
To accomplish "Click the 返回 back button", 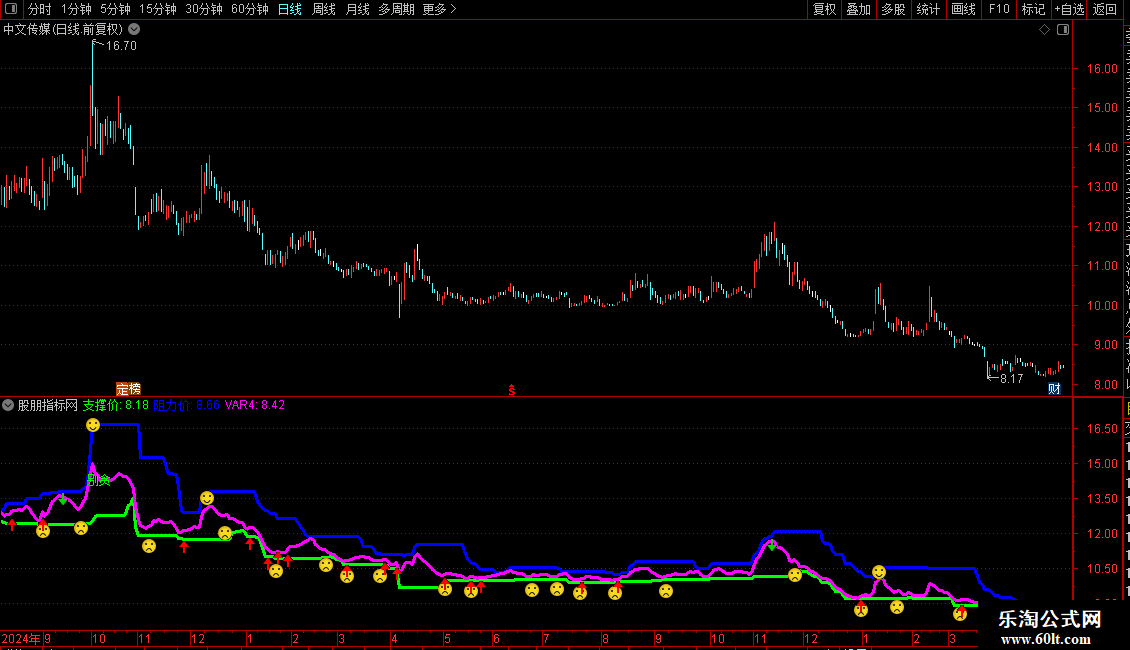I will 1104,9.
